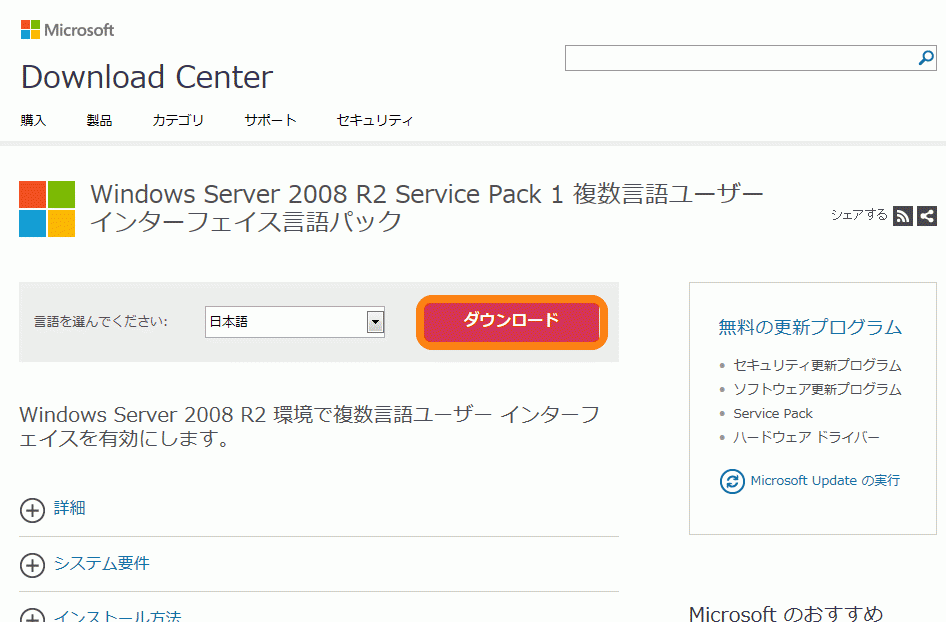Follow the ハードウェア ドライバー link
This screenshot has height=622, width=946.
point(807,437)
